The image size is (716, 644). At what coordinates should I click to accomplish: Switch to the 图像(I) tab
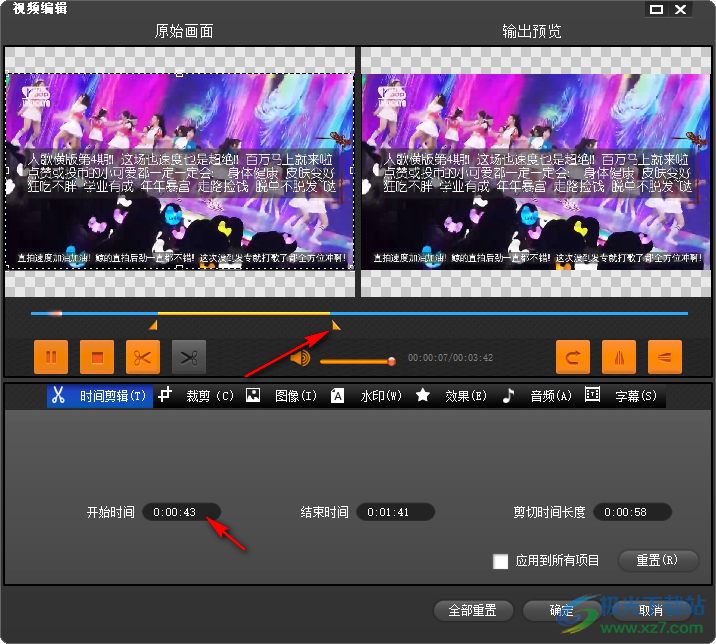point(281,396)
